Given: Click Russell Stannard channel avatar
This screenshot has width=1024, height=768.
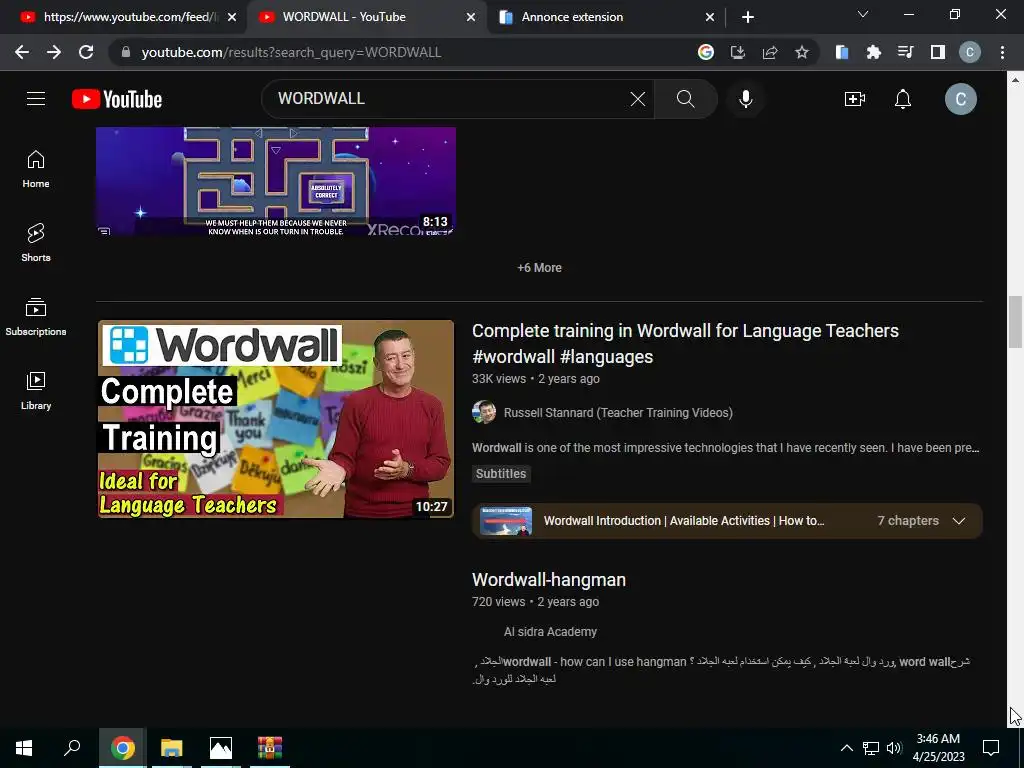Looking at the screenshot, I should tap(484, 412).
